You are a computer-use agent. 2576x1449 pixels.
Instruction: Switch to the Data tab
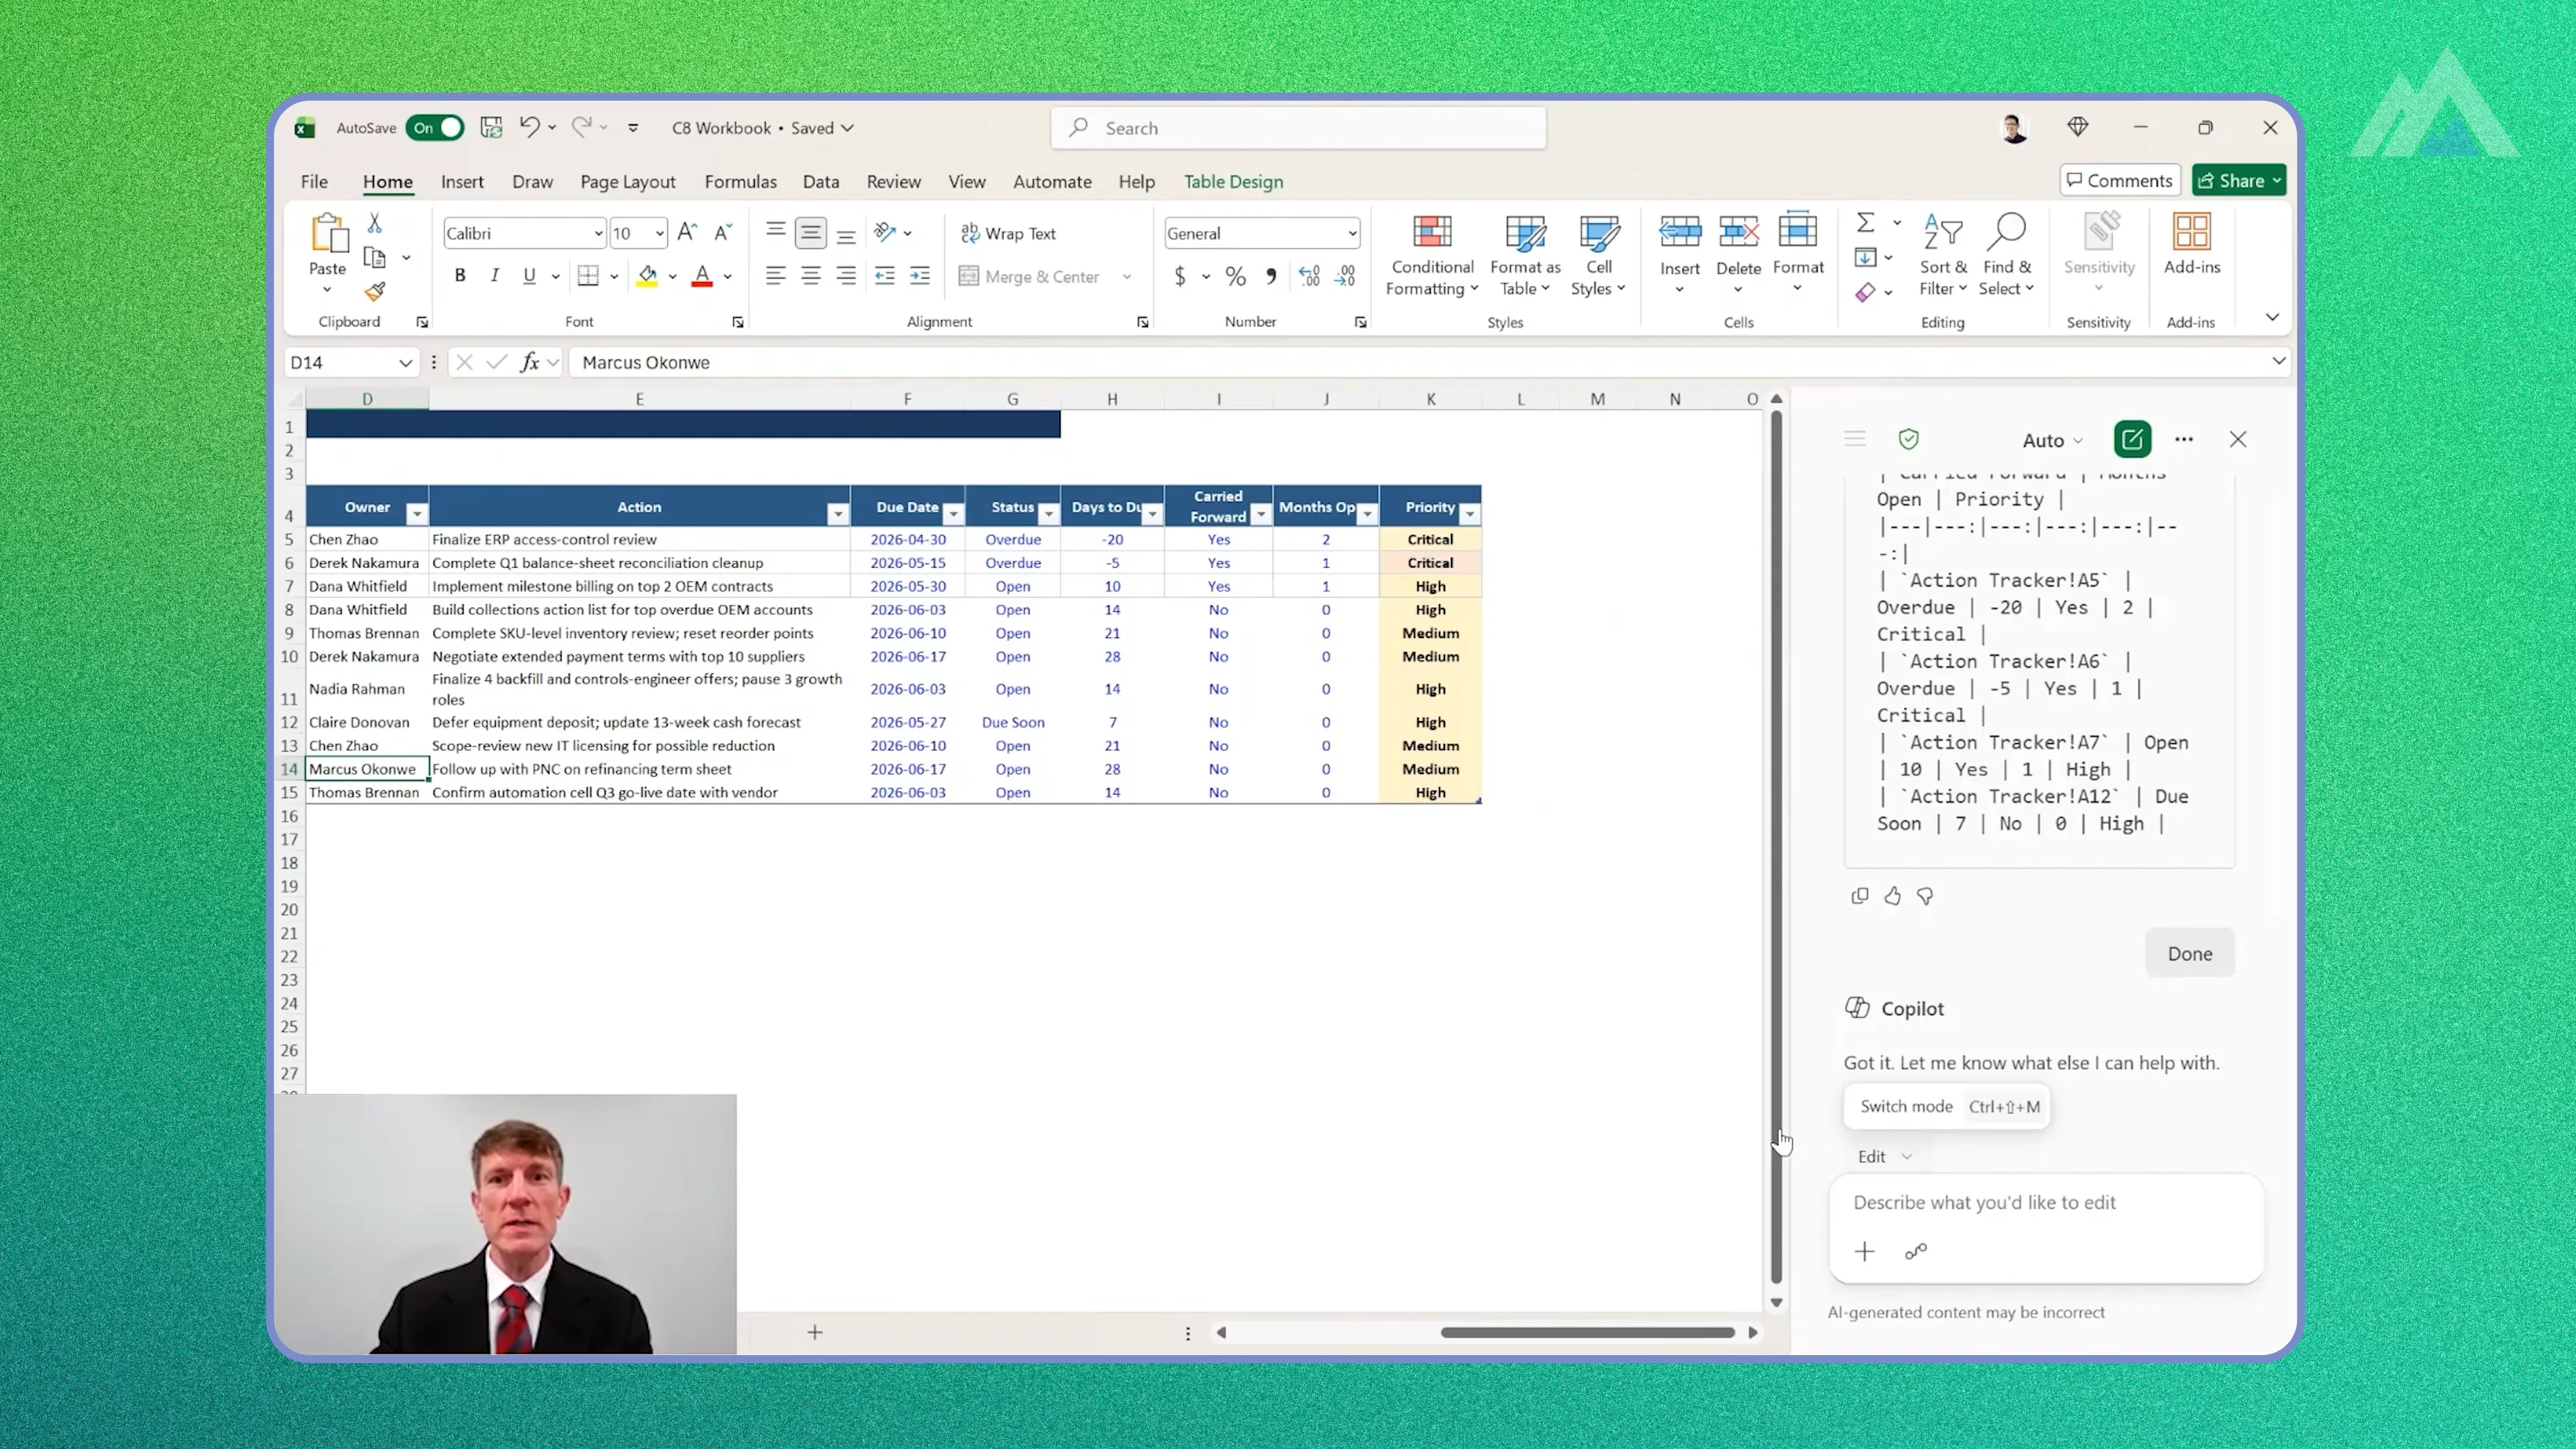point(821,181)
